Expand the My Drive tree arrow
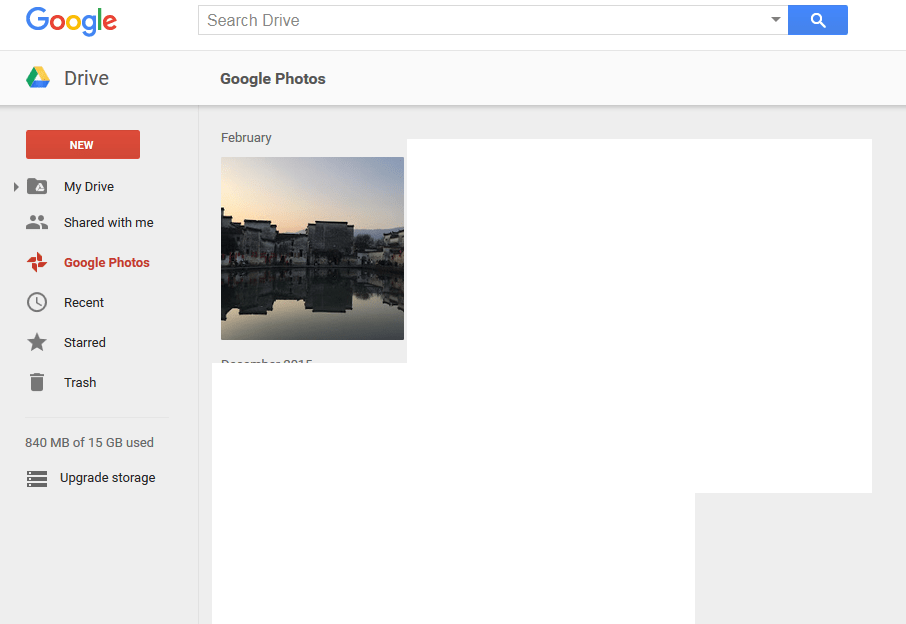906x624 pixels. pyautogui.click(x=15, y=186)
